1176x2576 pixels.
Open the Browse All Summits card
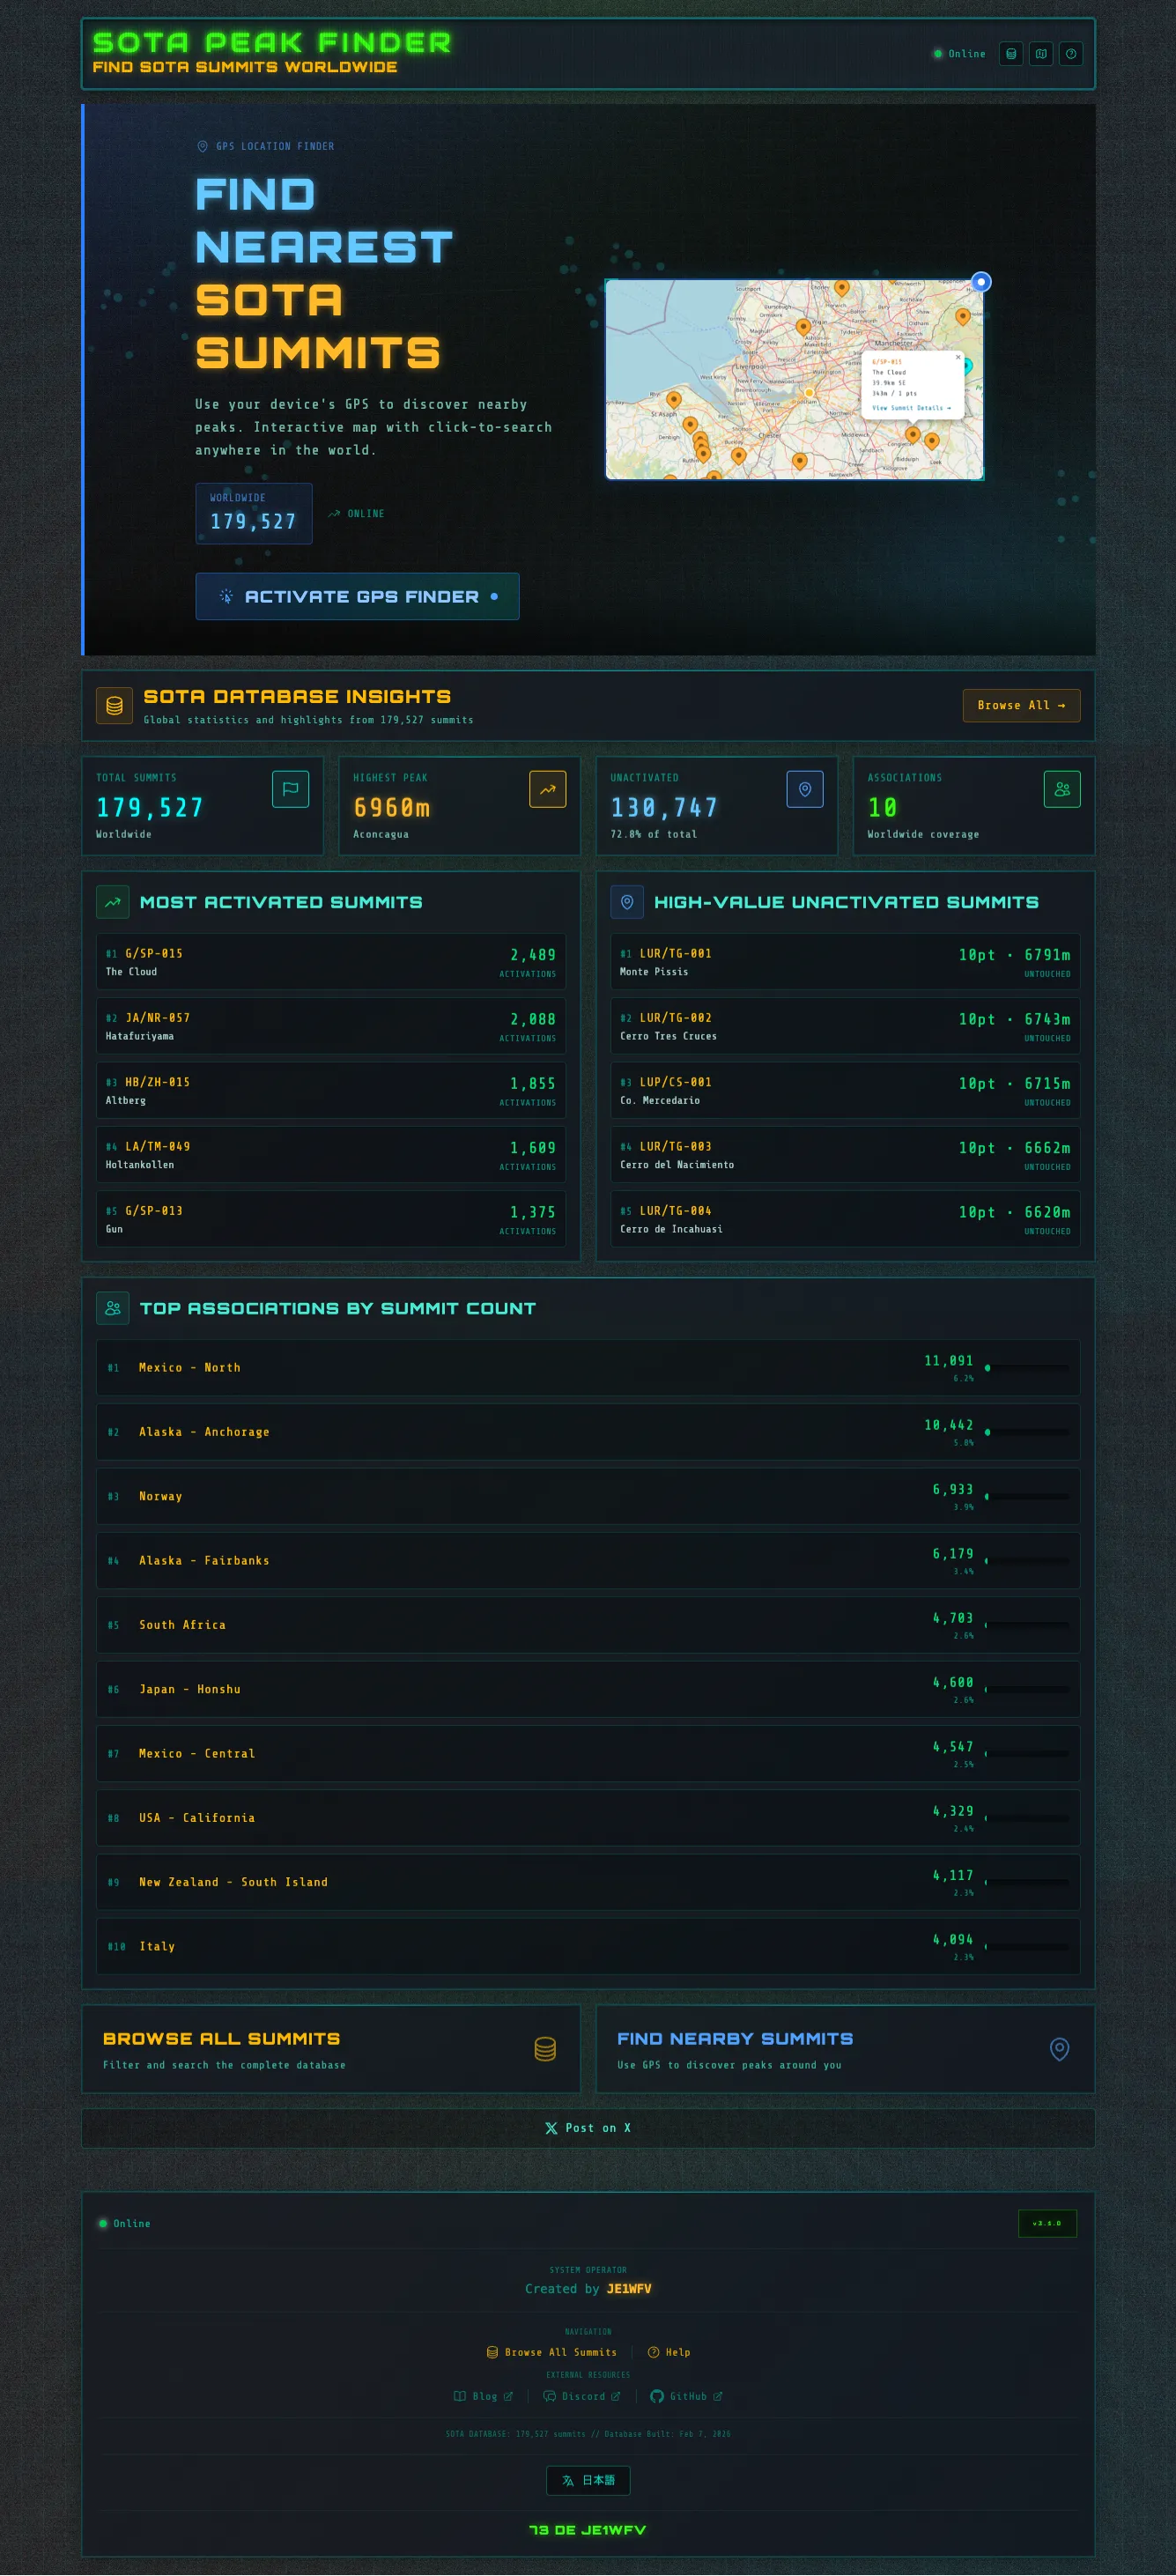pos(330,2049)
